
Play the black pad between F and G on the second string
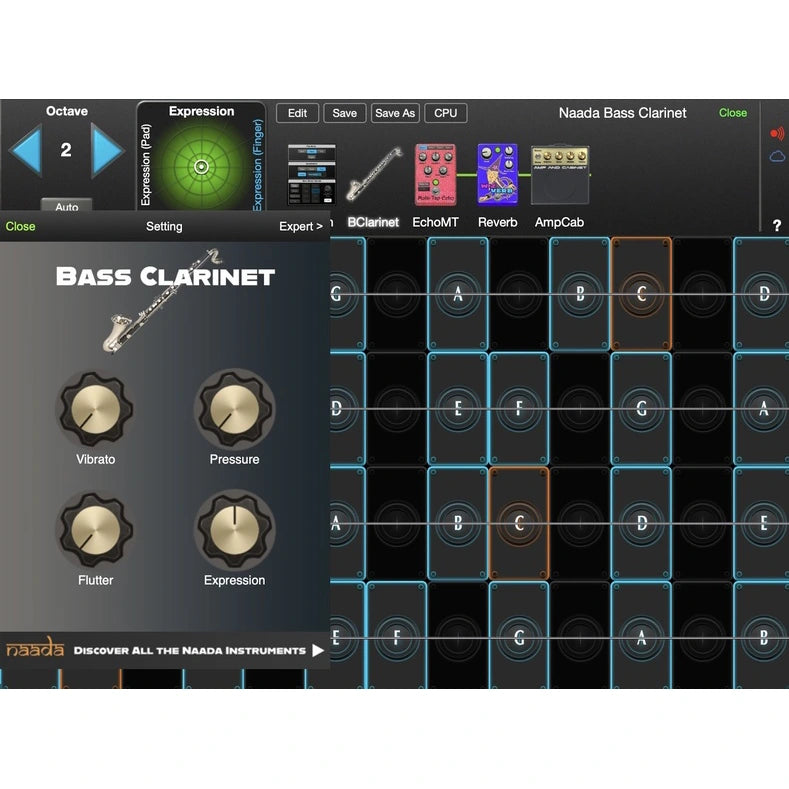click(580, 409)
